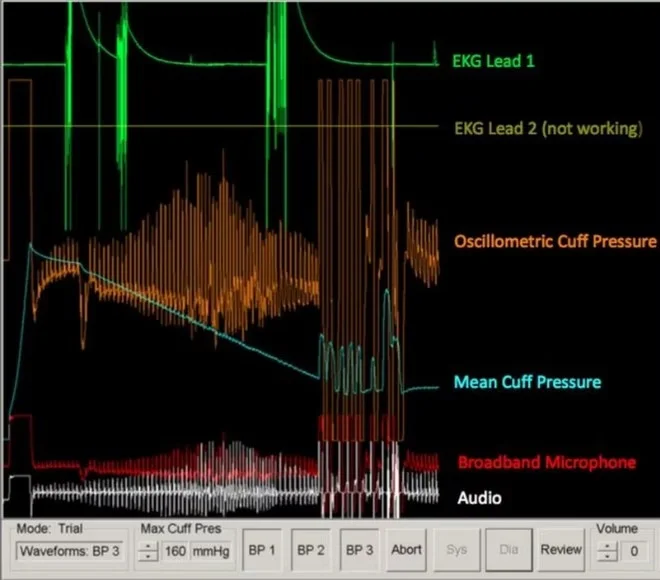Open Review mode
This screenshot has width=660, height=580.
point(561,550)
